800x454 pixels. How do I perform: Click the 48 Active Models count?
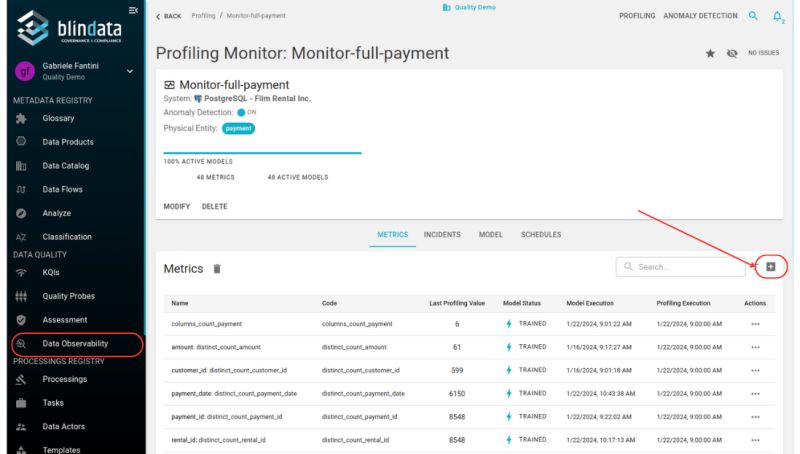tap(297, 178)
